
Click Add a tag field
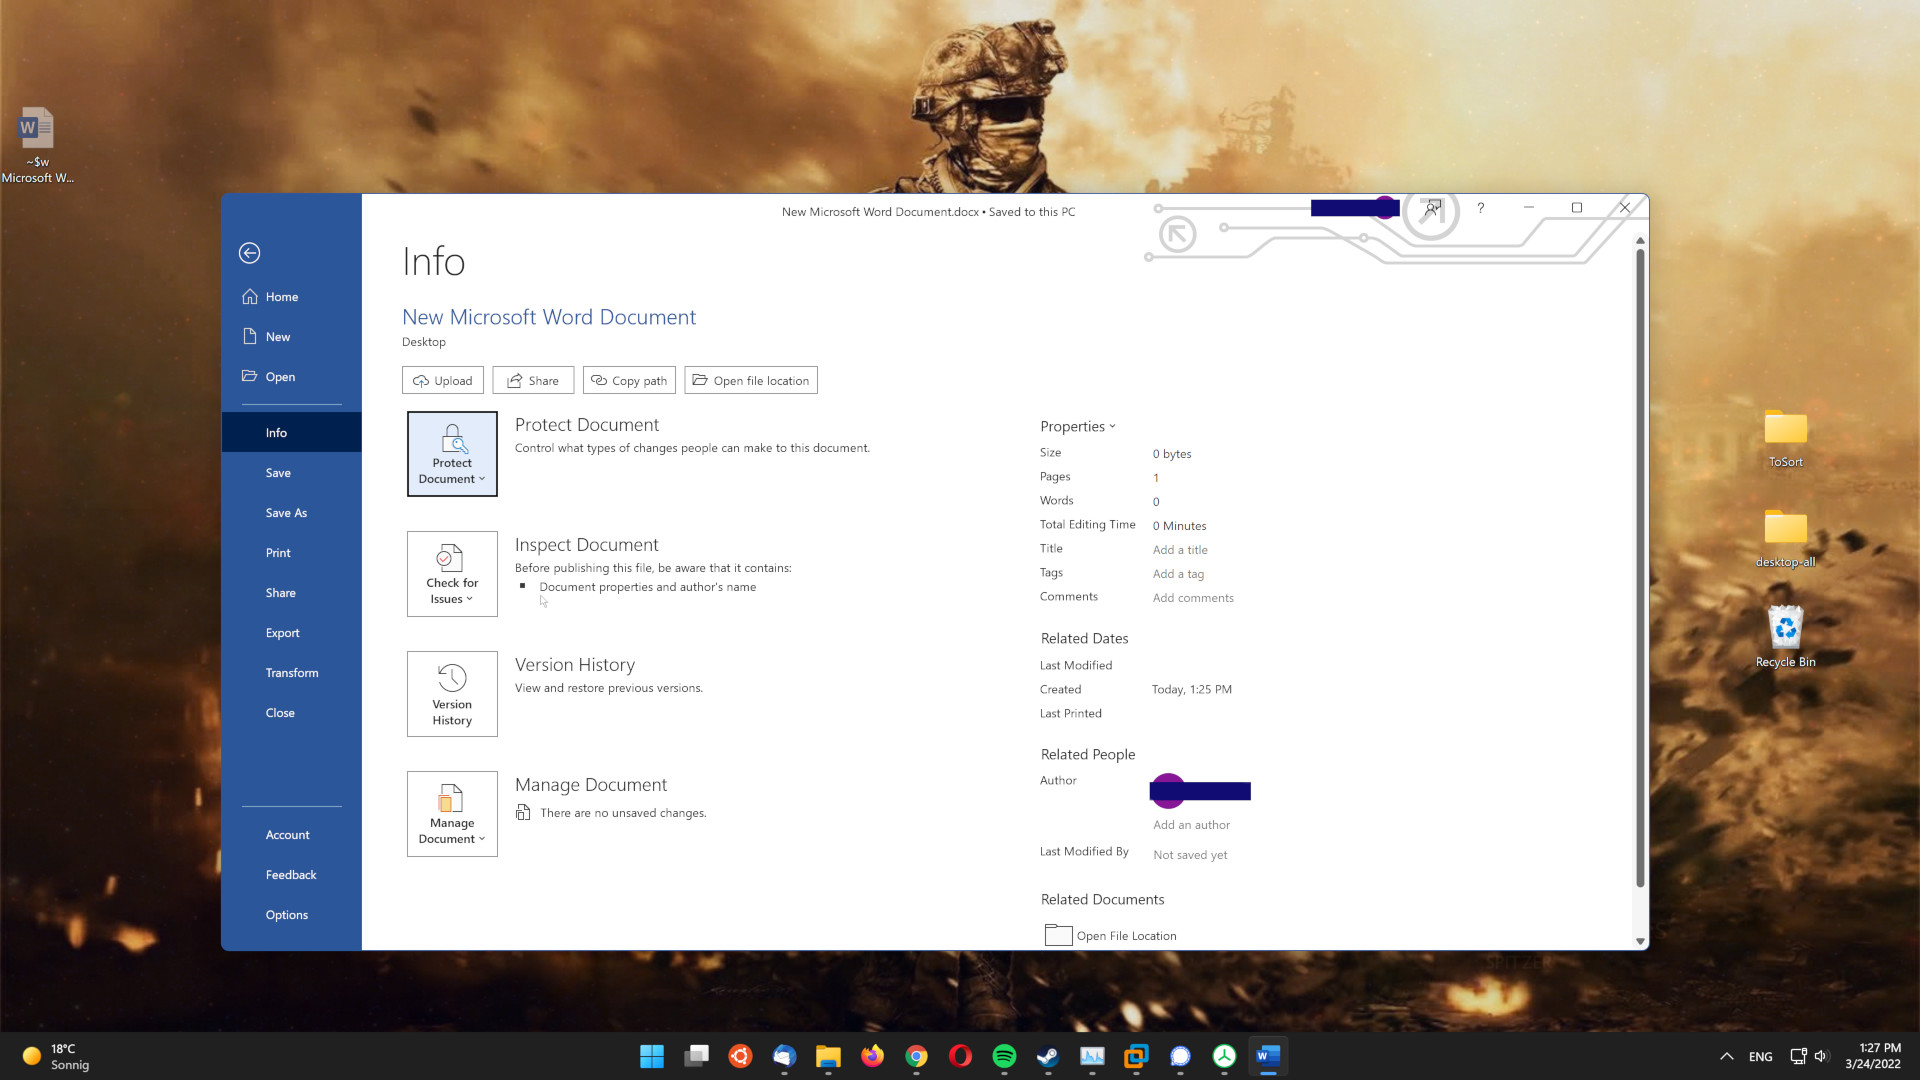click(x=1178, y=574)
